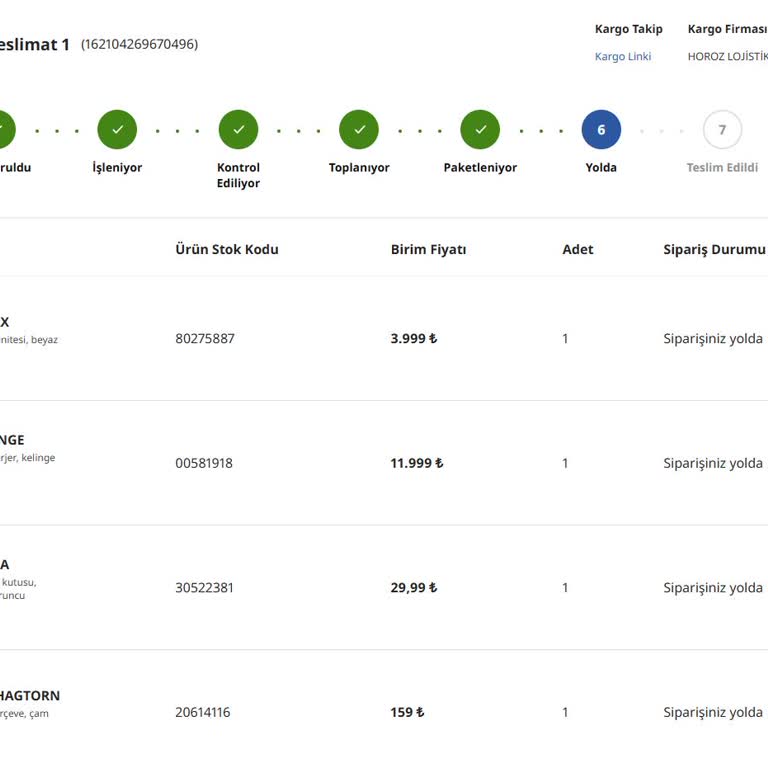Click the delivery number 162104269670496
Viewport: 768px width, 768px height.
139,44
